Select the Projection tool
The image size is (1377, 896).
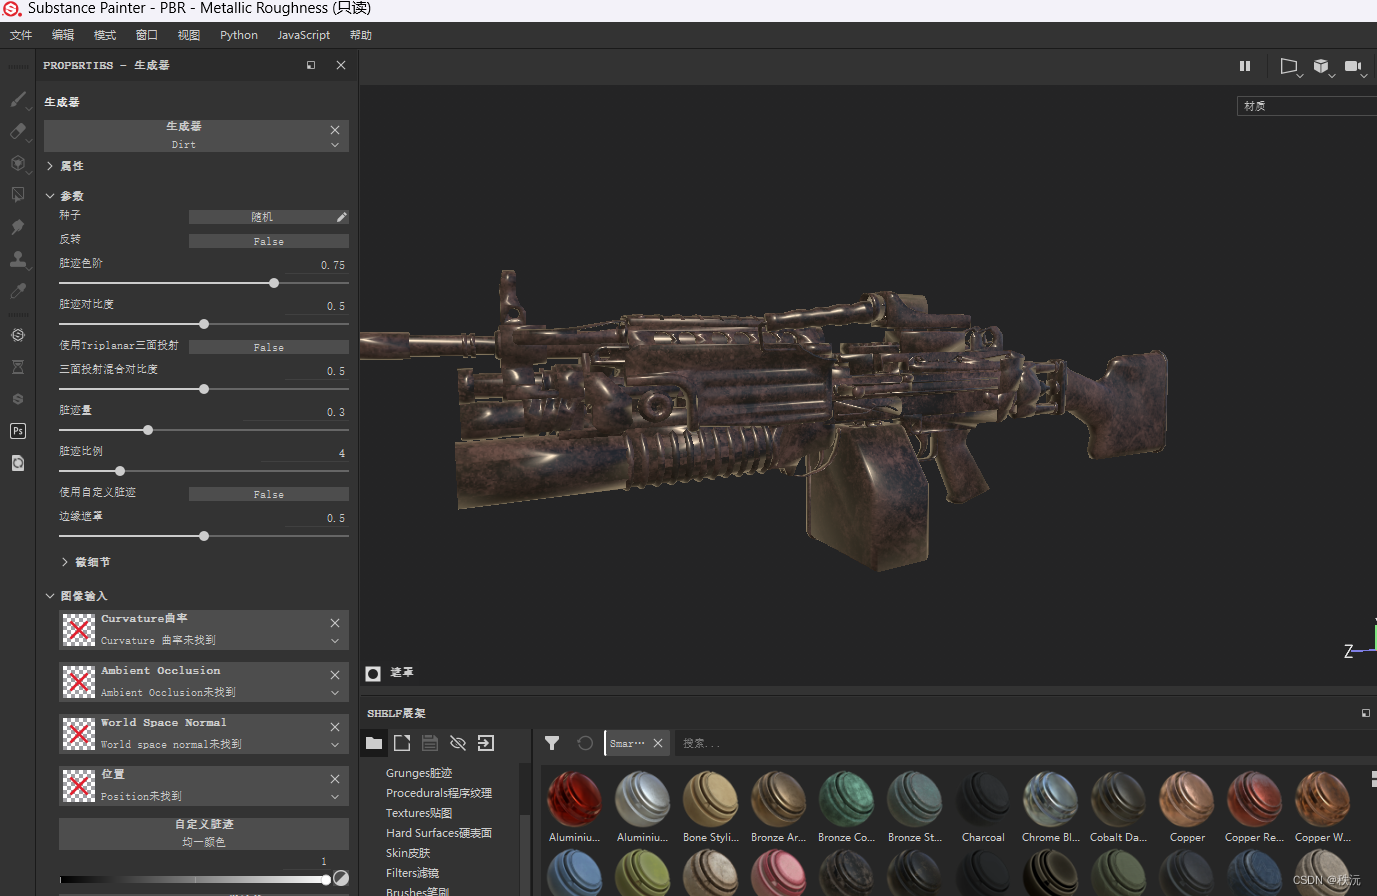[17, 163]
